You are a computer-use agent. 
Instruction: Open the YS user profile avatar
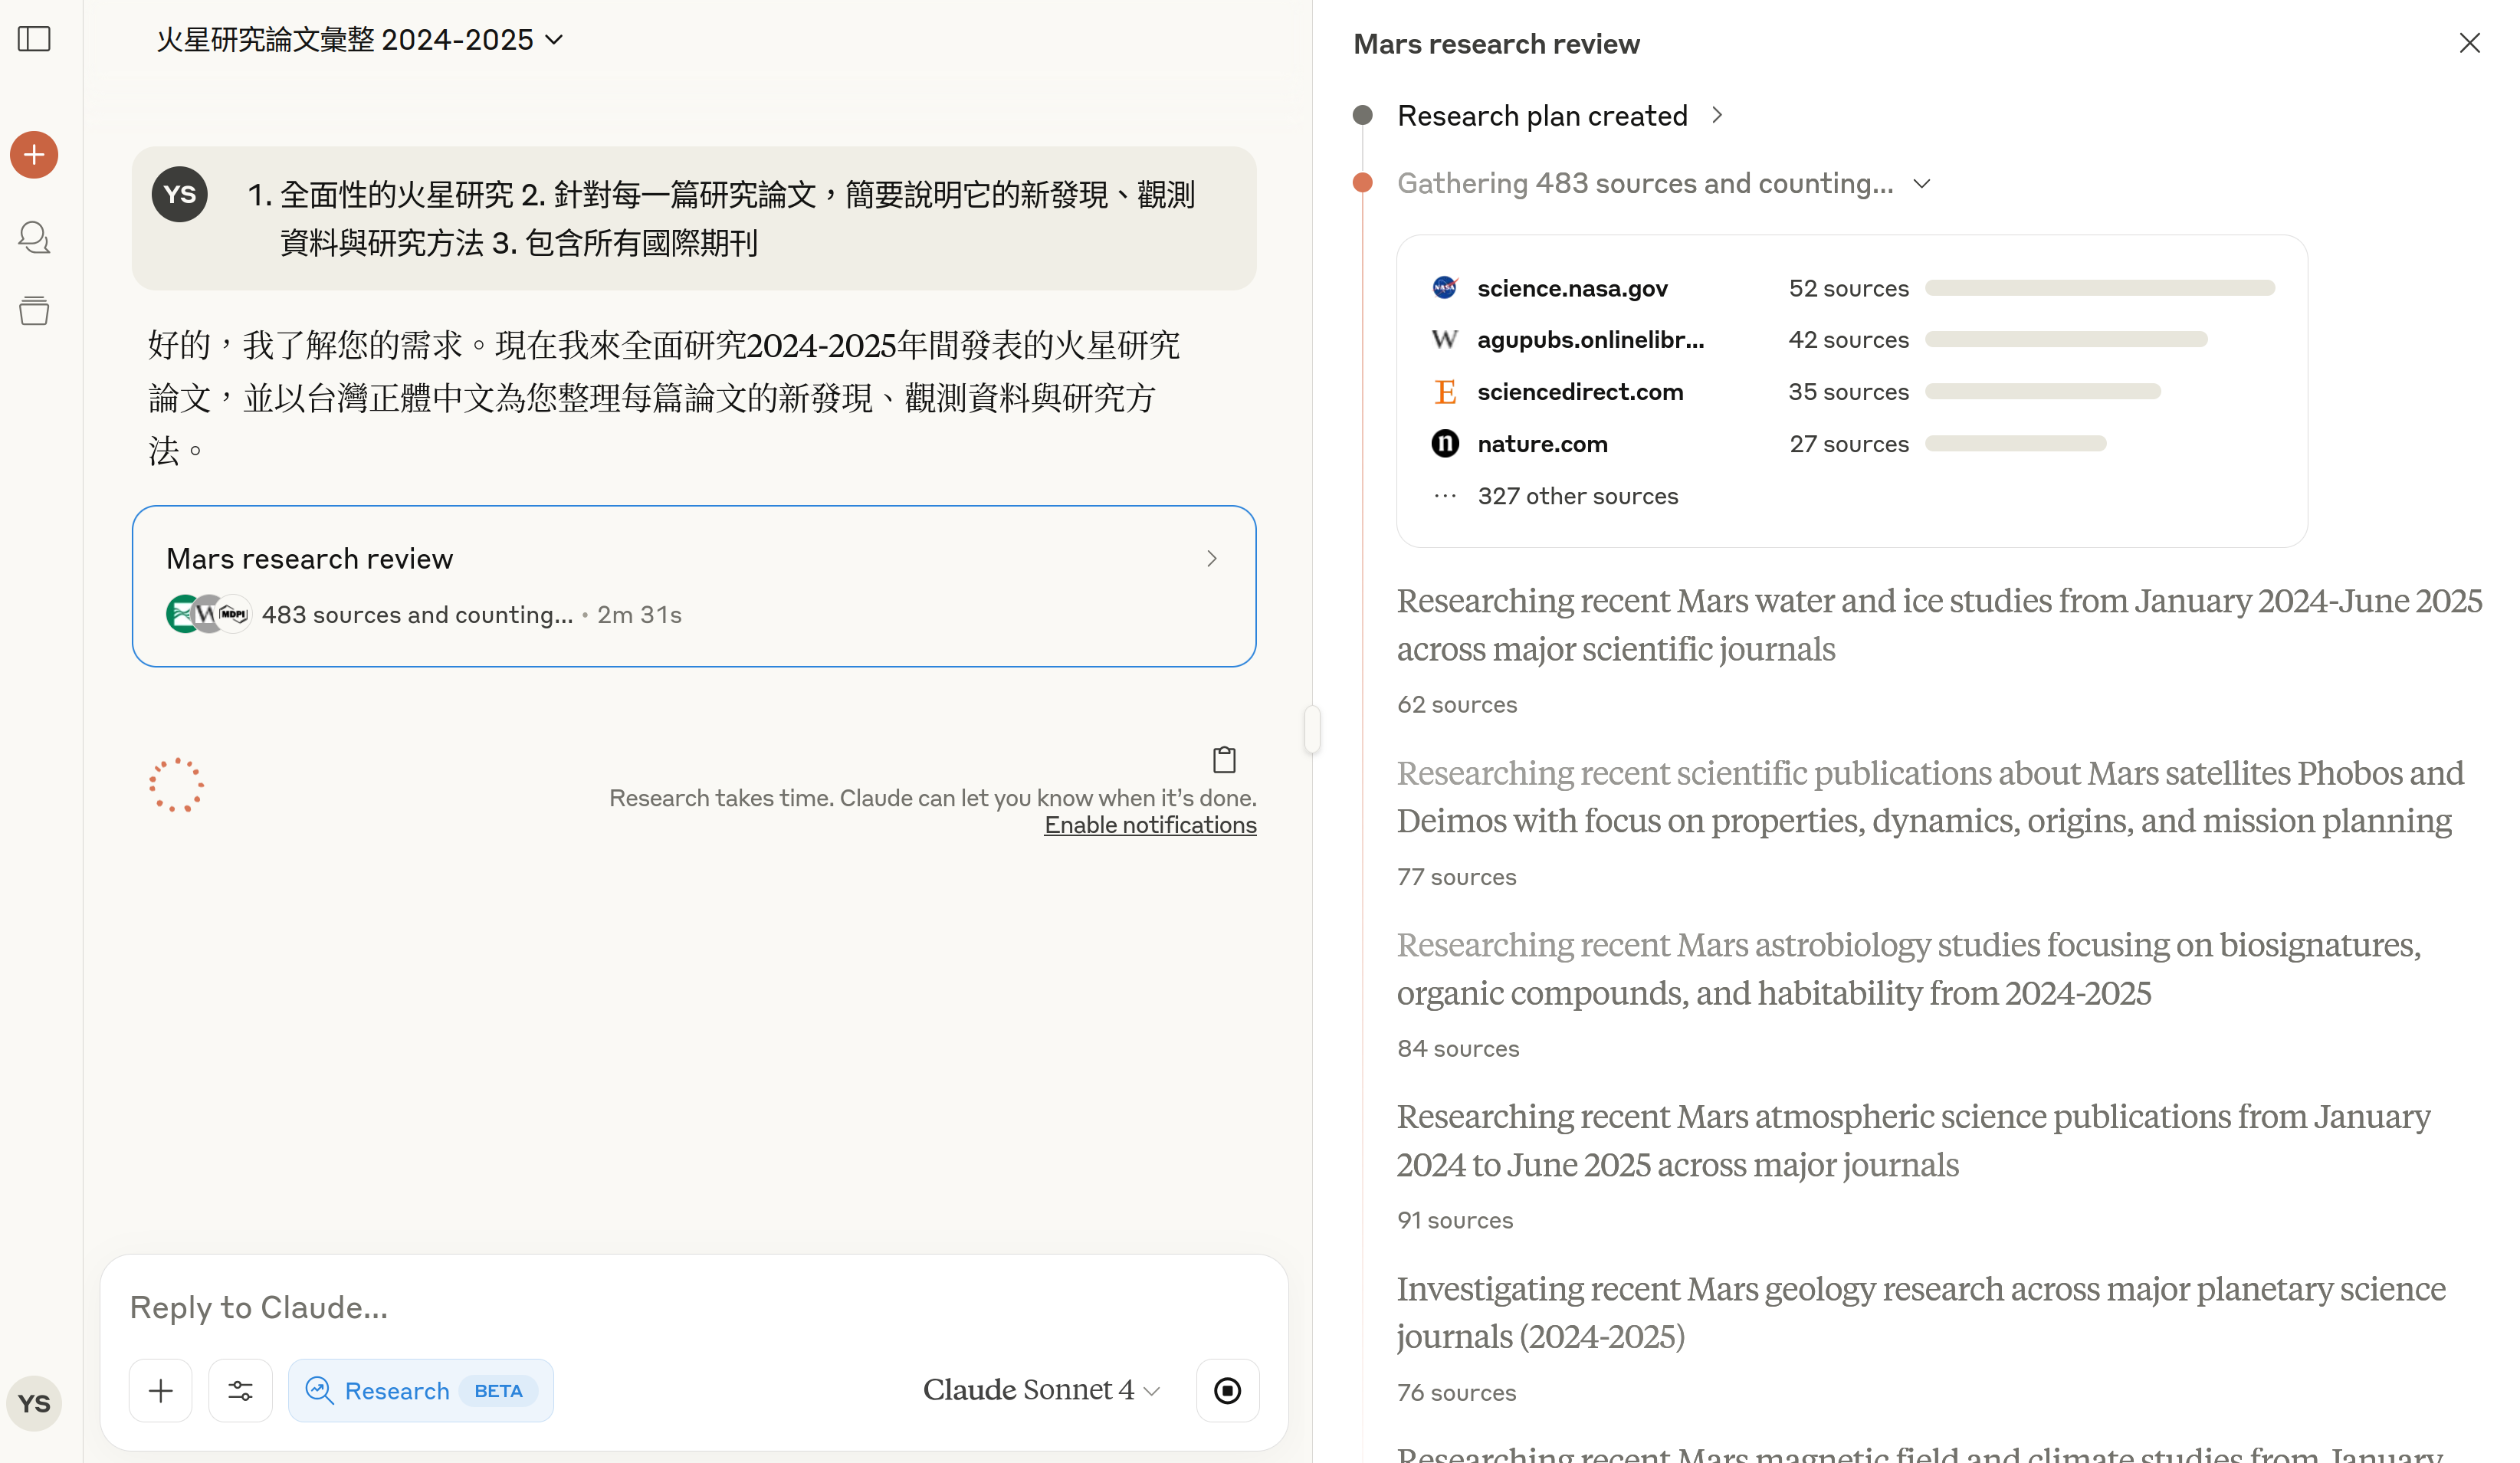[34, 1403]
